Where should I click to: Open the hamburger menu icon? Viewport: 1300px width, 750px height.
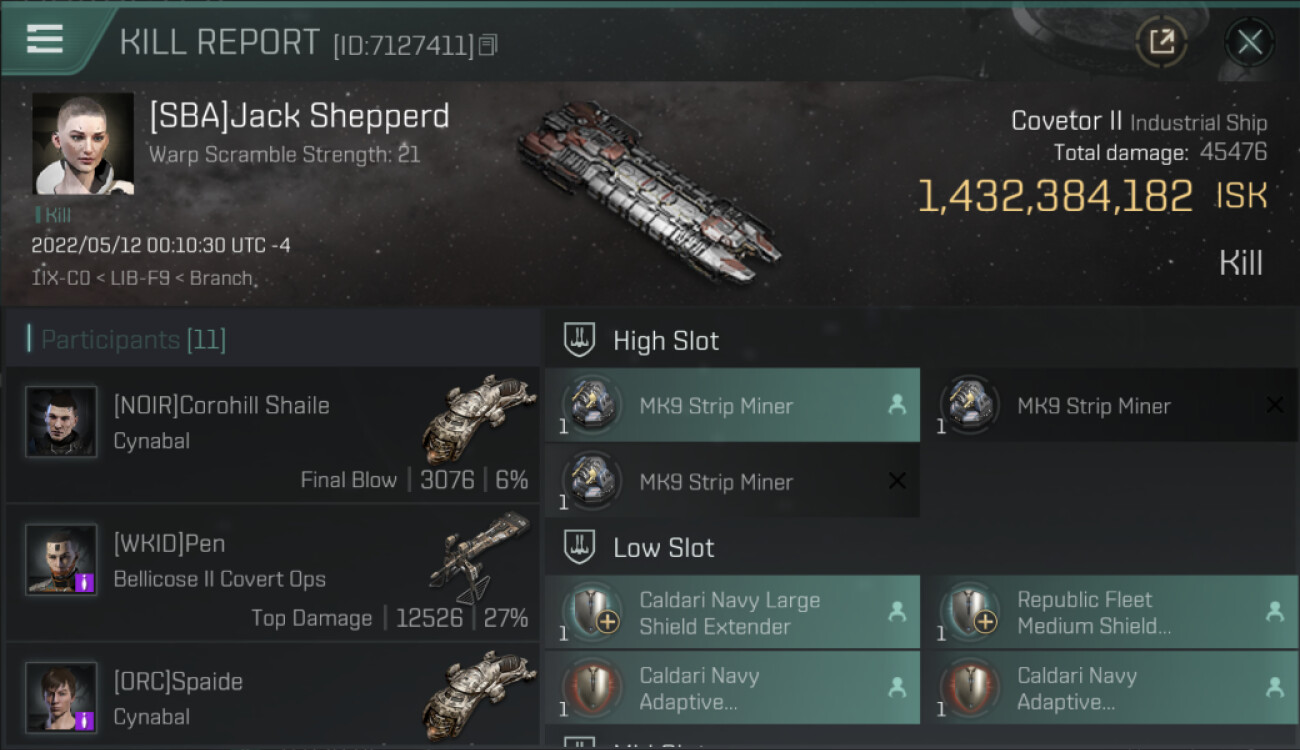pos(45,39)
